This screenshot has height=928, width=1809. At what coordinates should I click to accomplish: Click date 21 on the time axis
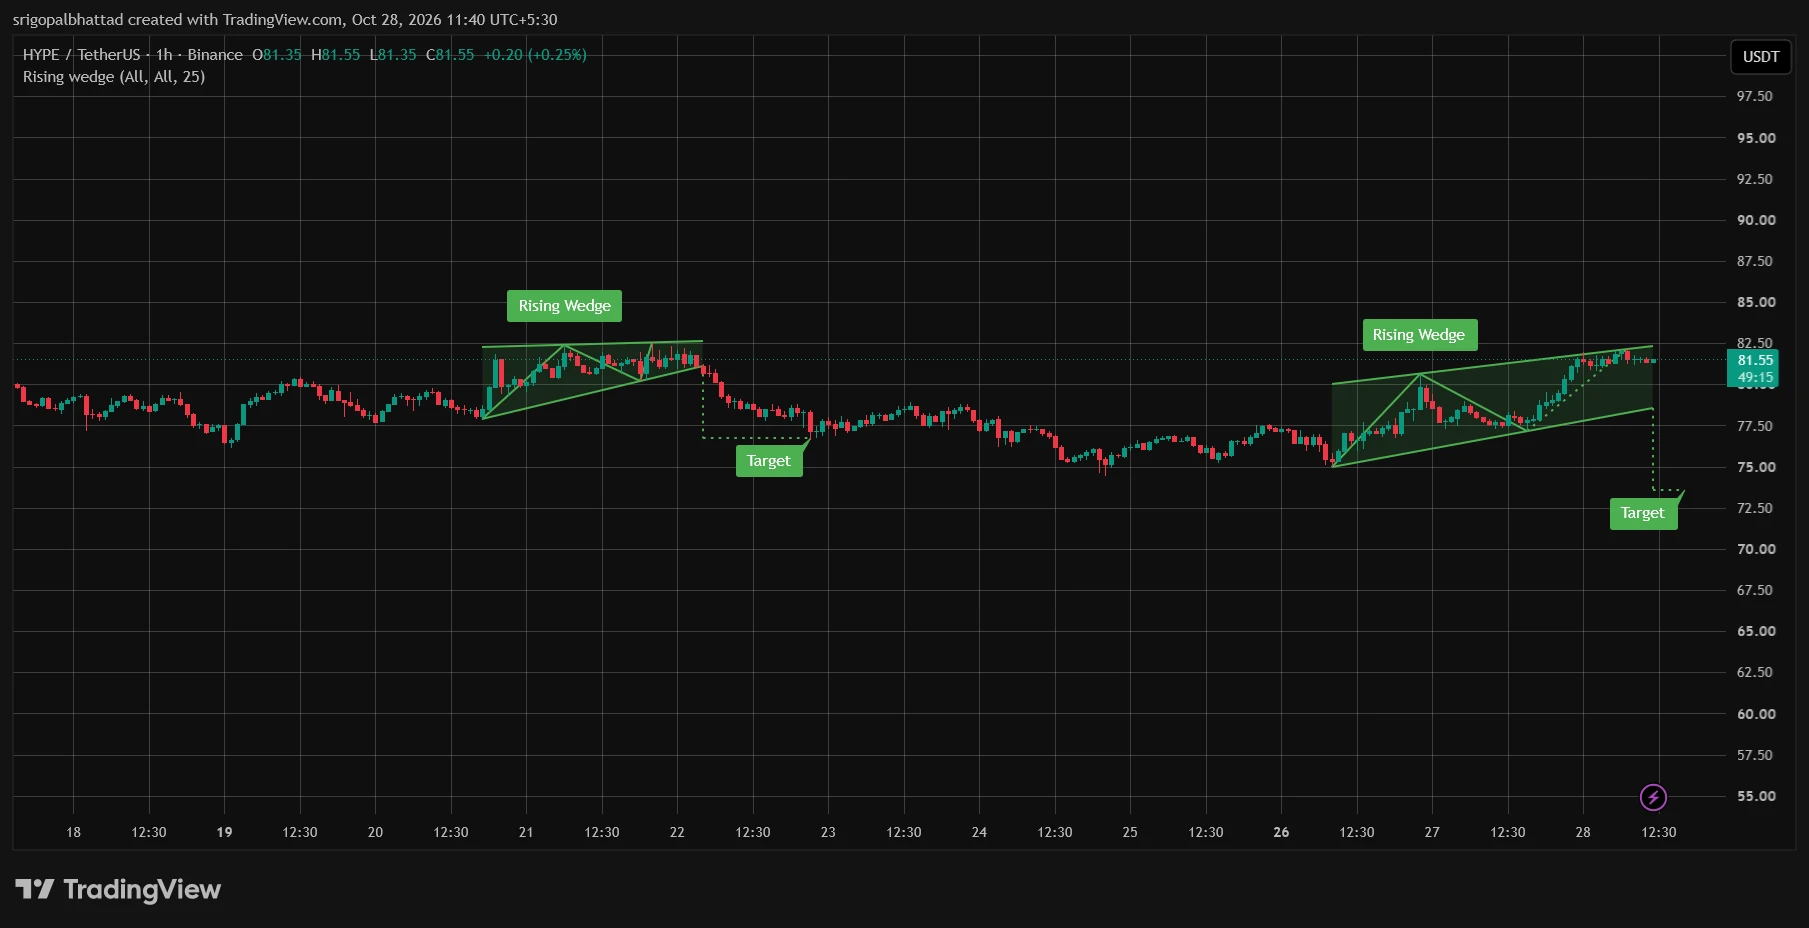tap(526, 832)
